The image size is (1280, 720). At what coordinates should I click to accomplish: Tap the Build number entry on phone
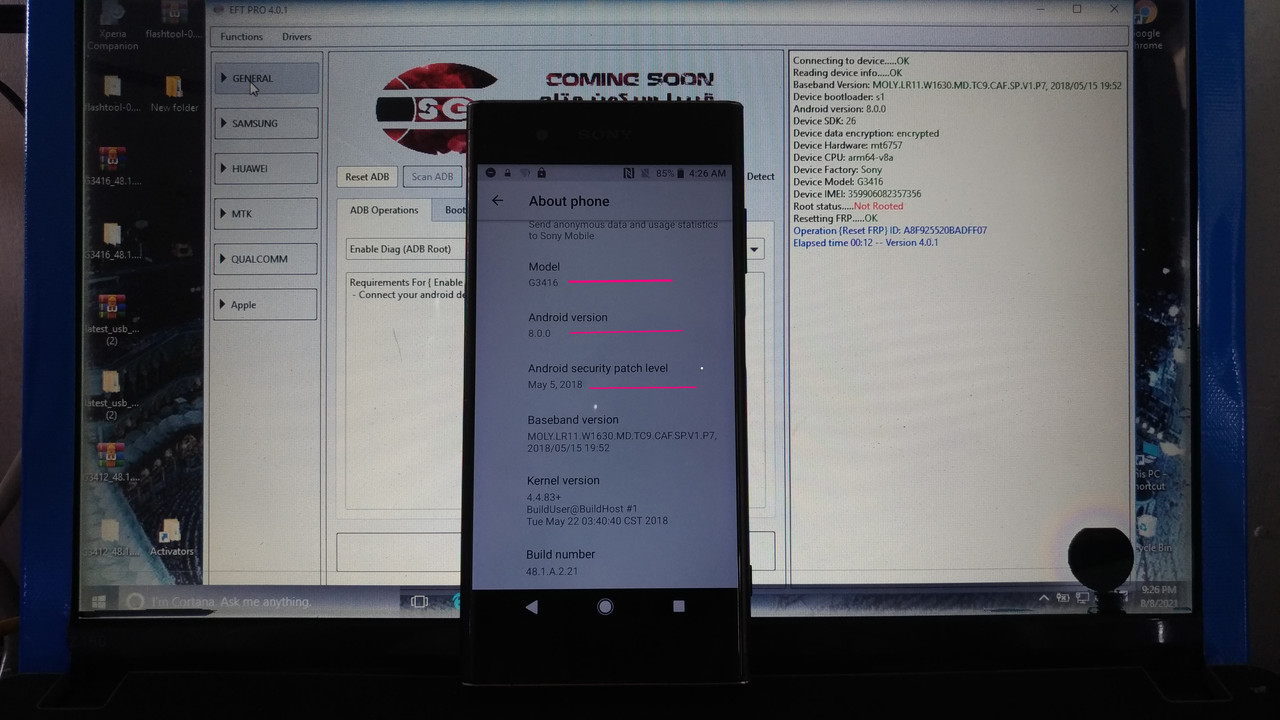click(x=606, y=562)
